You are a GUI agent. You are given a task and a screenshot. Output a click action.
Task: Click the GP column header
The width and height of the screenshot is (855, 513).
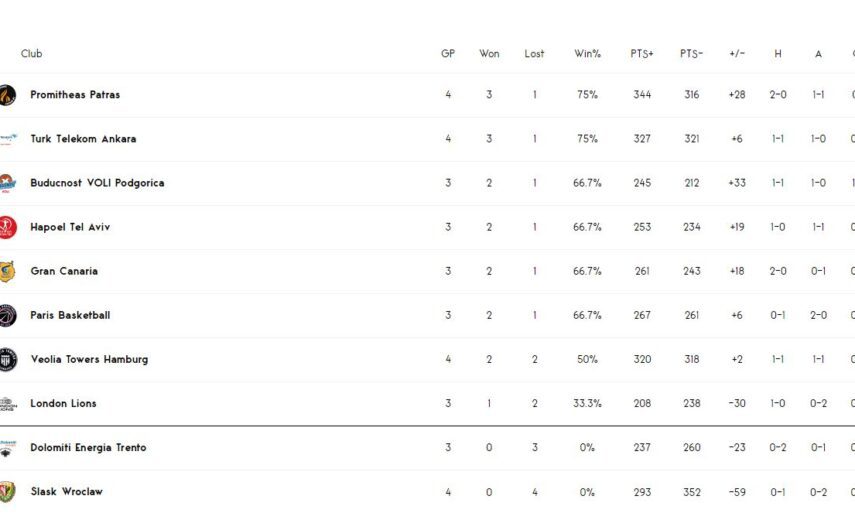point(448,54)
